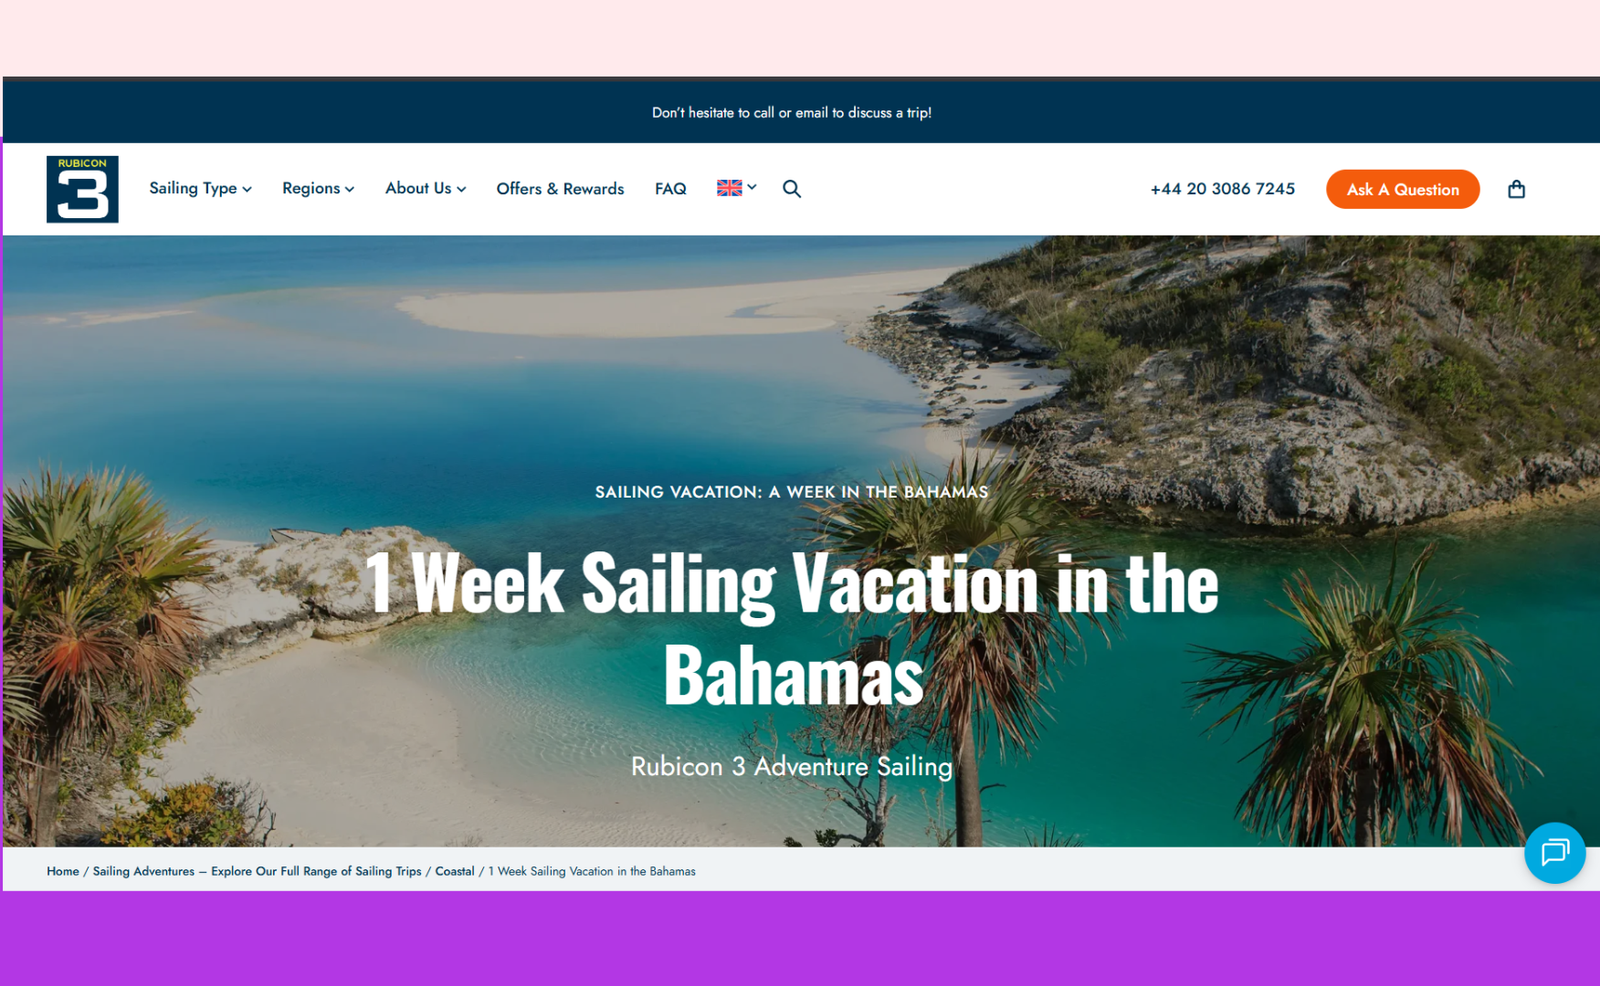
Task: Open the Coastal breadcrumb link
Action: [454, 871]
